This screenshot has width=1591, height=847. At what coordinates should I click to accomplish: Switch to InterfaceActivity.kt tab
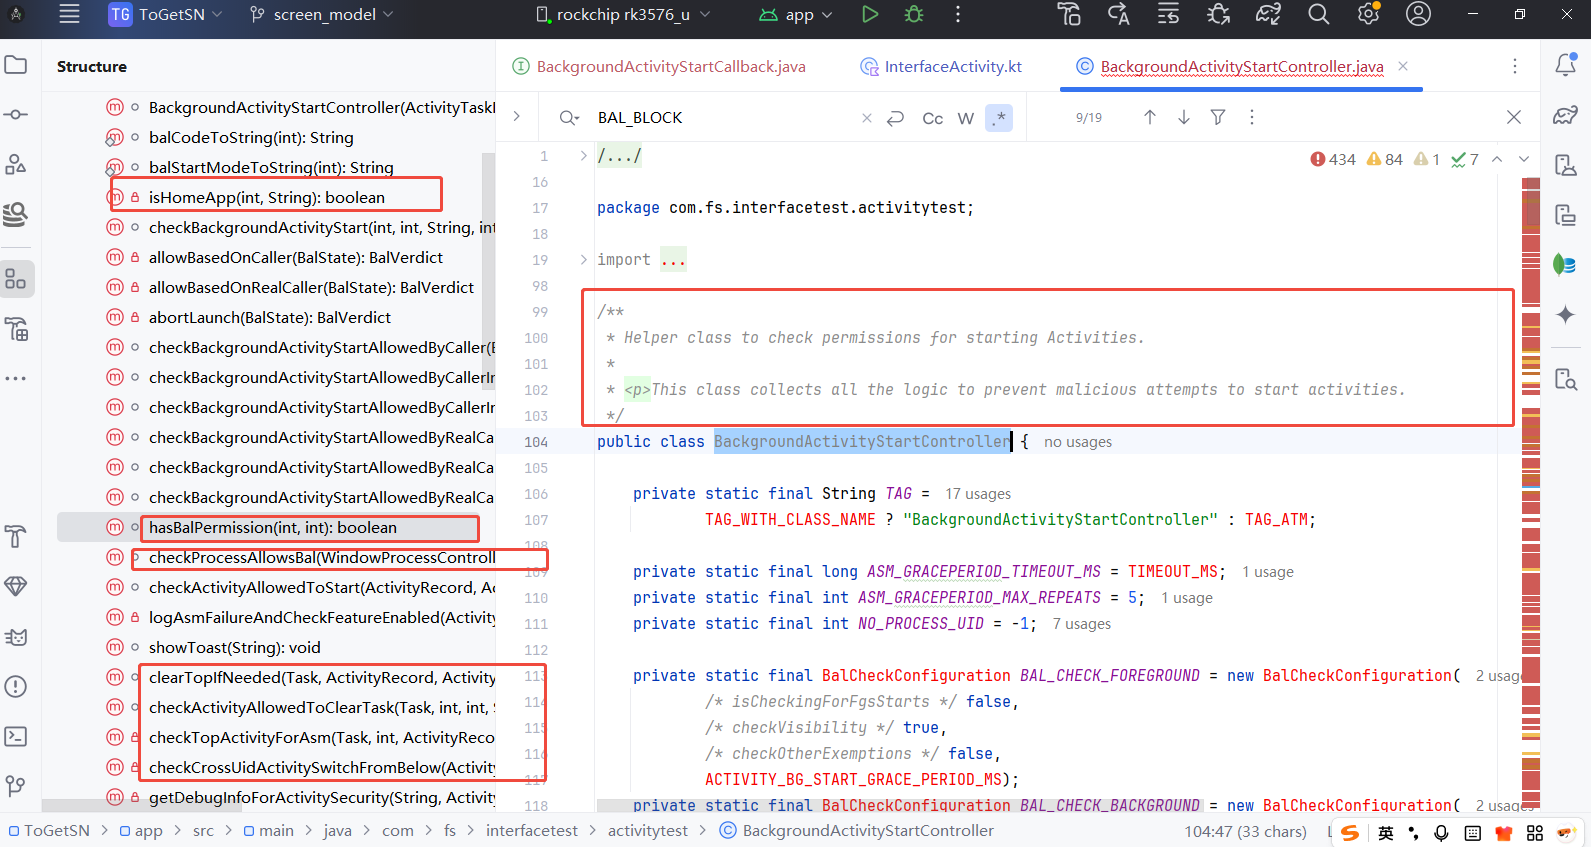(941, 66)
